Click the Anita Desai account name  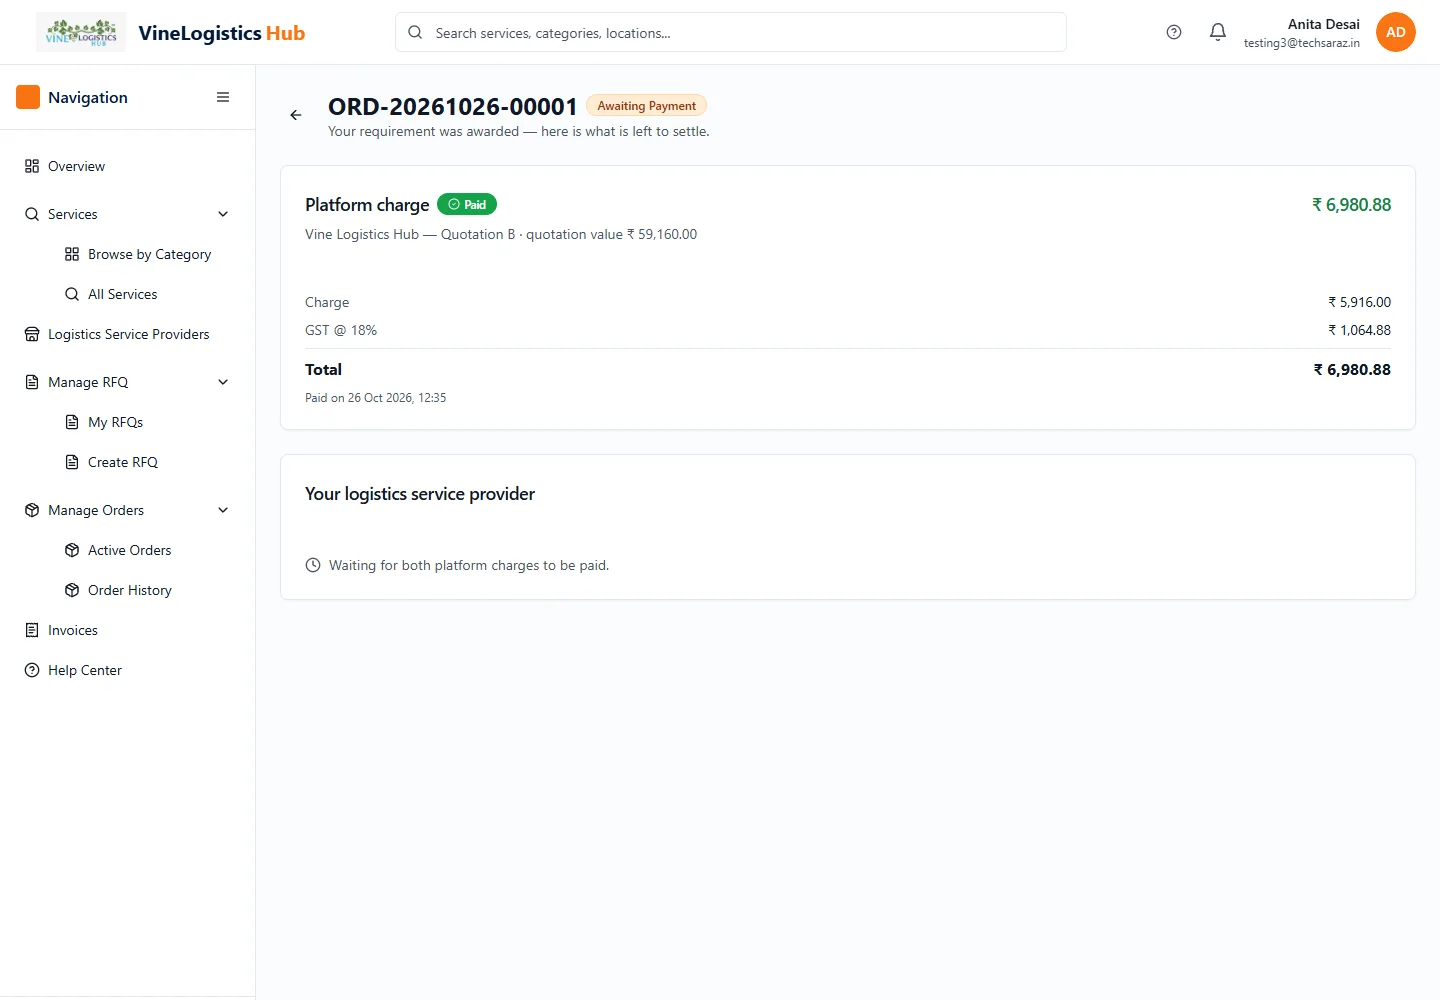1323,24
